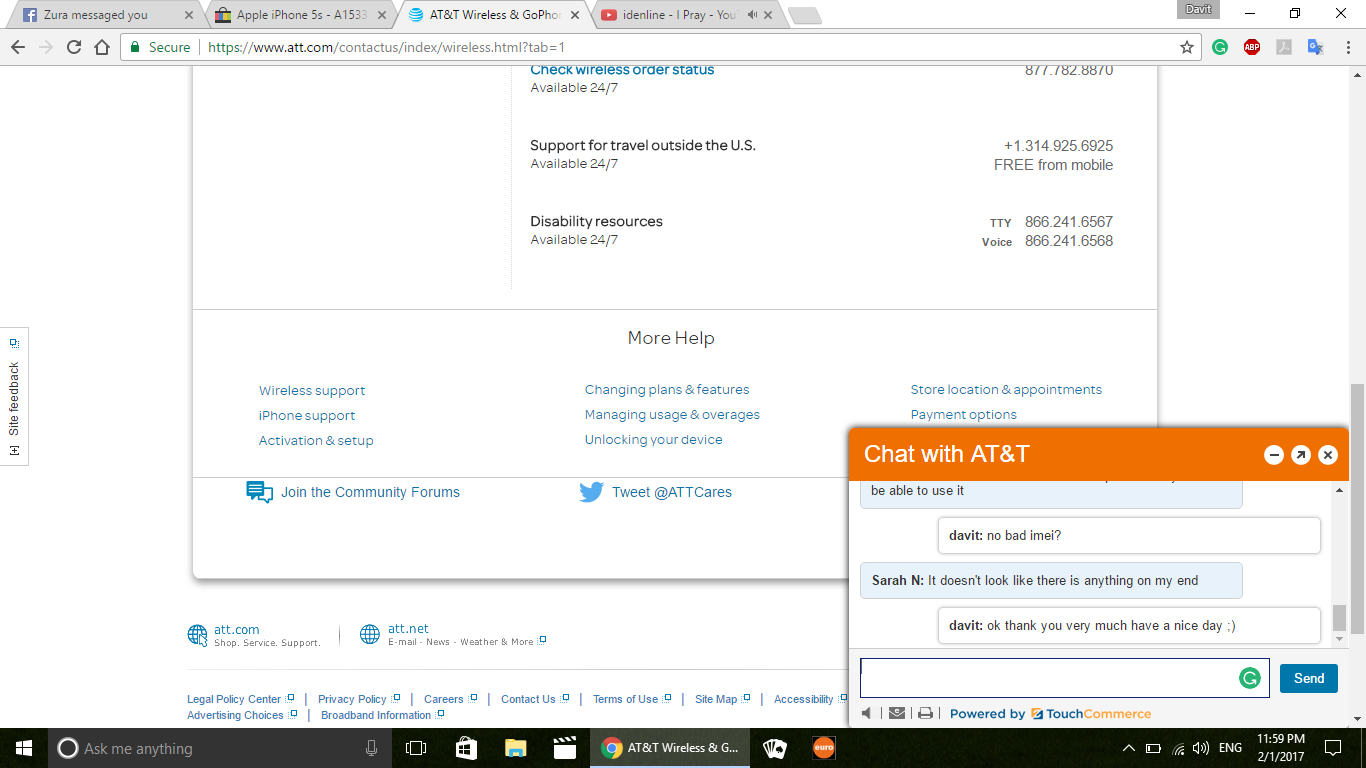Open the Chrome three-dot menu
The image size is (1366, 768).
[1348, 47]
